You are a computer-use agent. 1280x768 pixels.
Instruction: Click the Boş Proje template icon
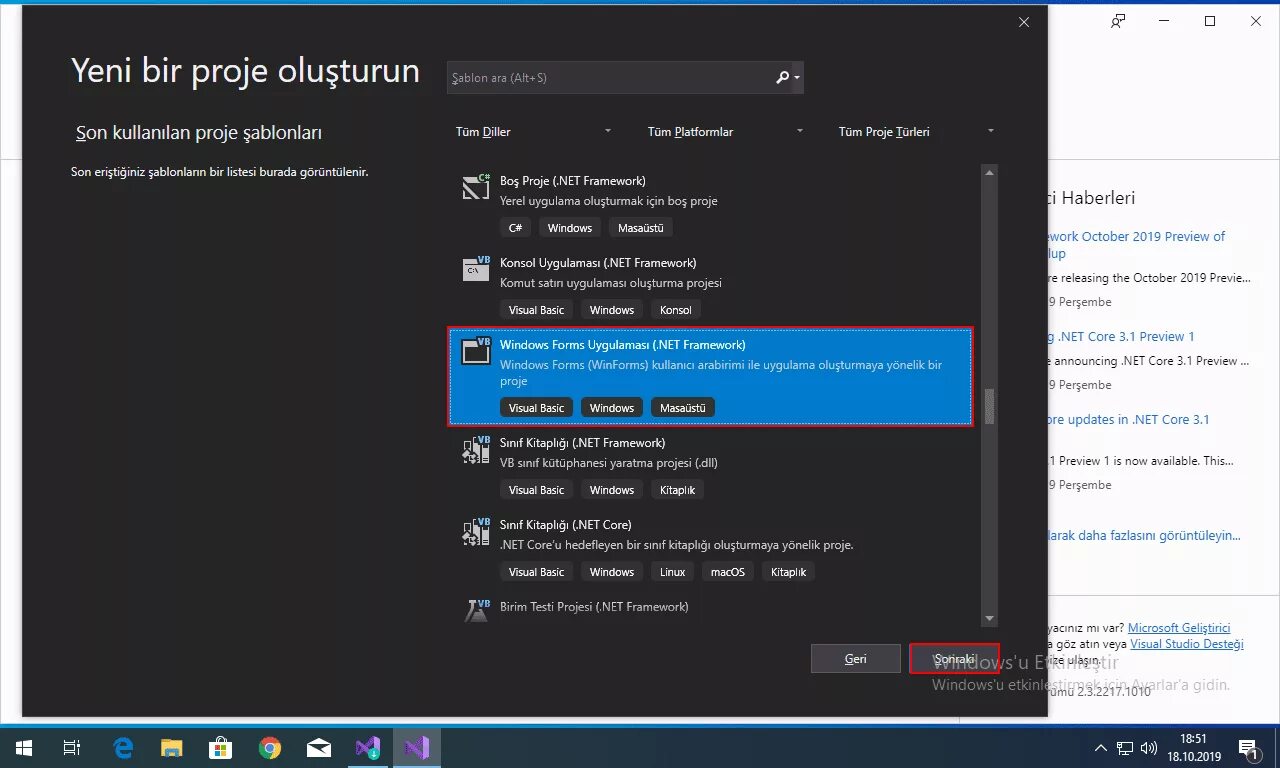[476, 186]
